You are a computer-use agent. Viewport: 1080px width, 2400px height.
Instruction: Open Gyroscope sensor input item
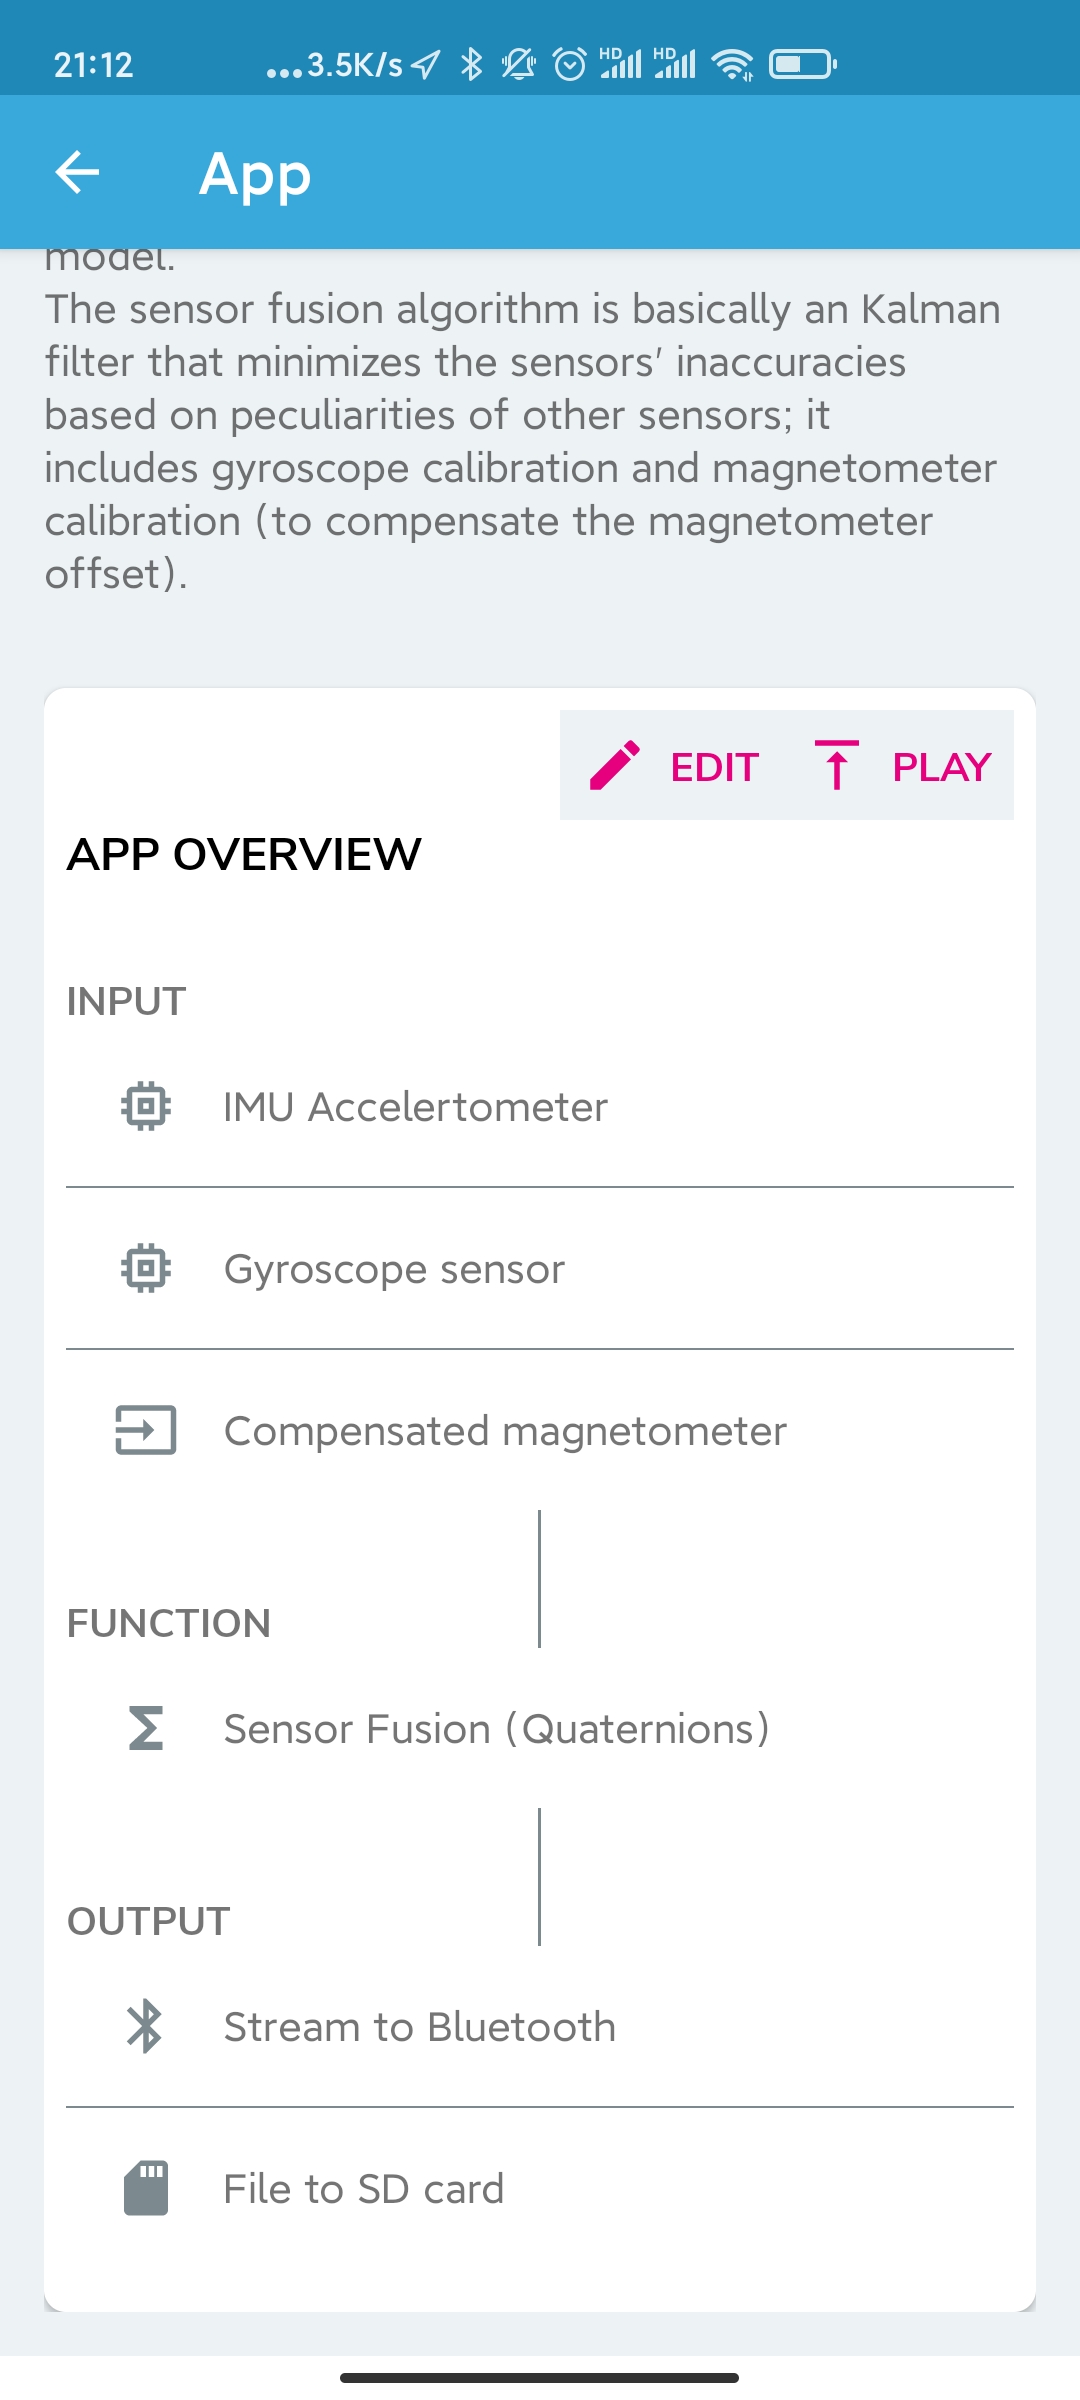tap(540, 1269)
